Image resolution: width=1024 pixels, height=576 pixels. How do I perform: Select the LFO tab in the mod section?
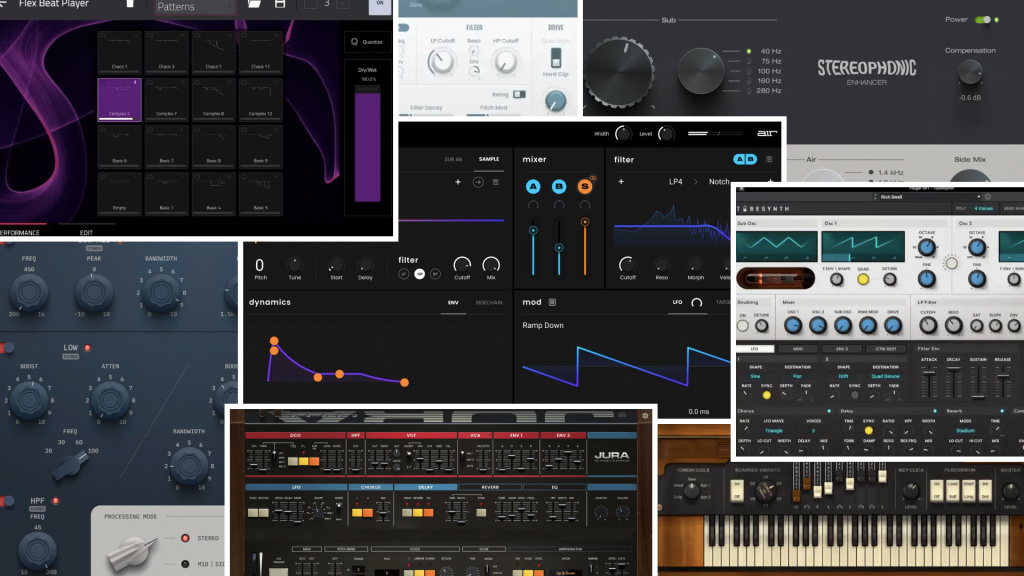point(677,302)
